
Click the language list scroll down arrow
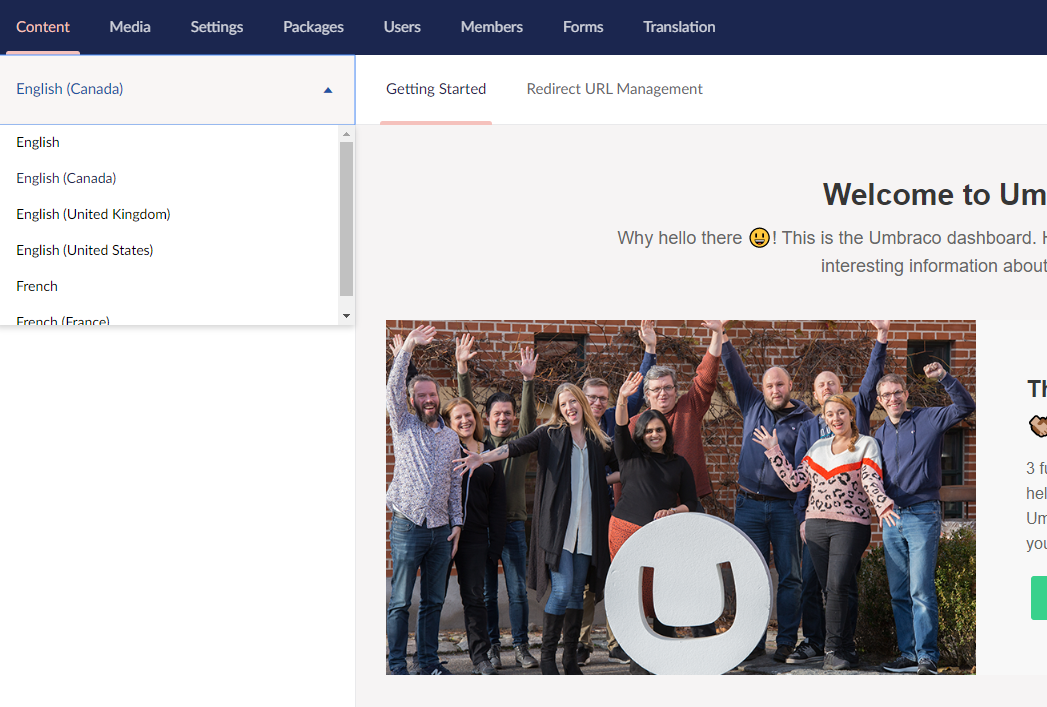346,316
